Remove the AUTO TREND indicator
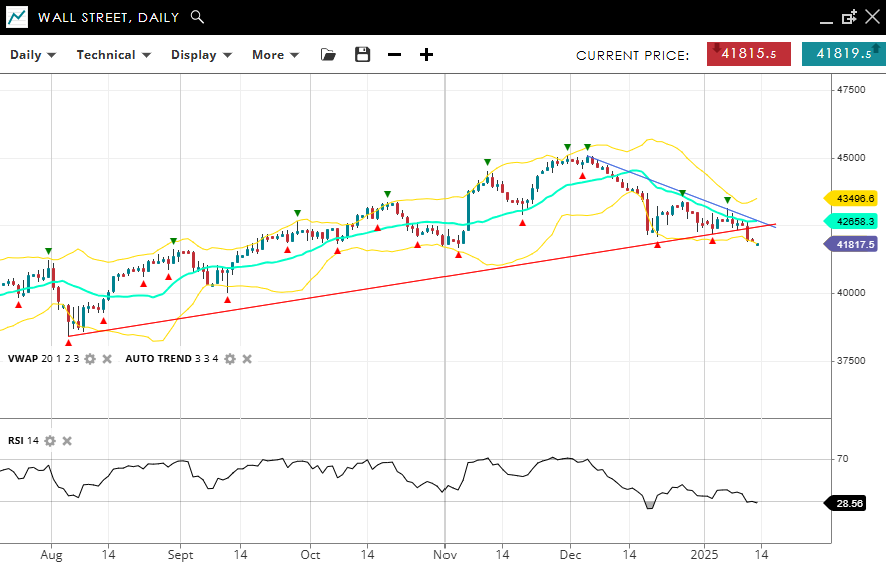This screenshot has height=564, width=886. pos(247,359)
